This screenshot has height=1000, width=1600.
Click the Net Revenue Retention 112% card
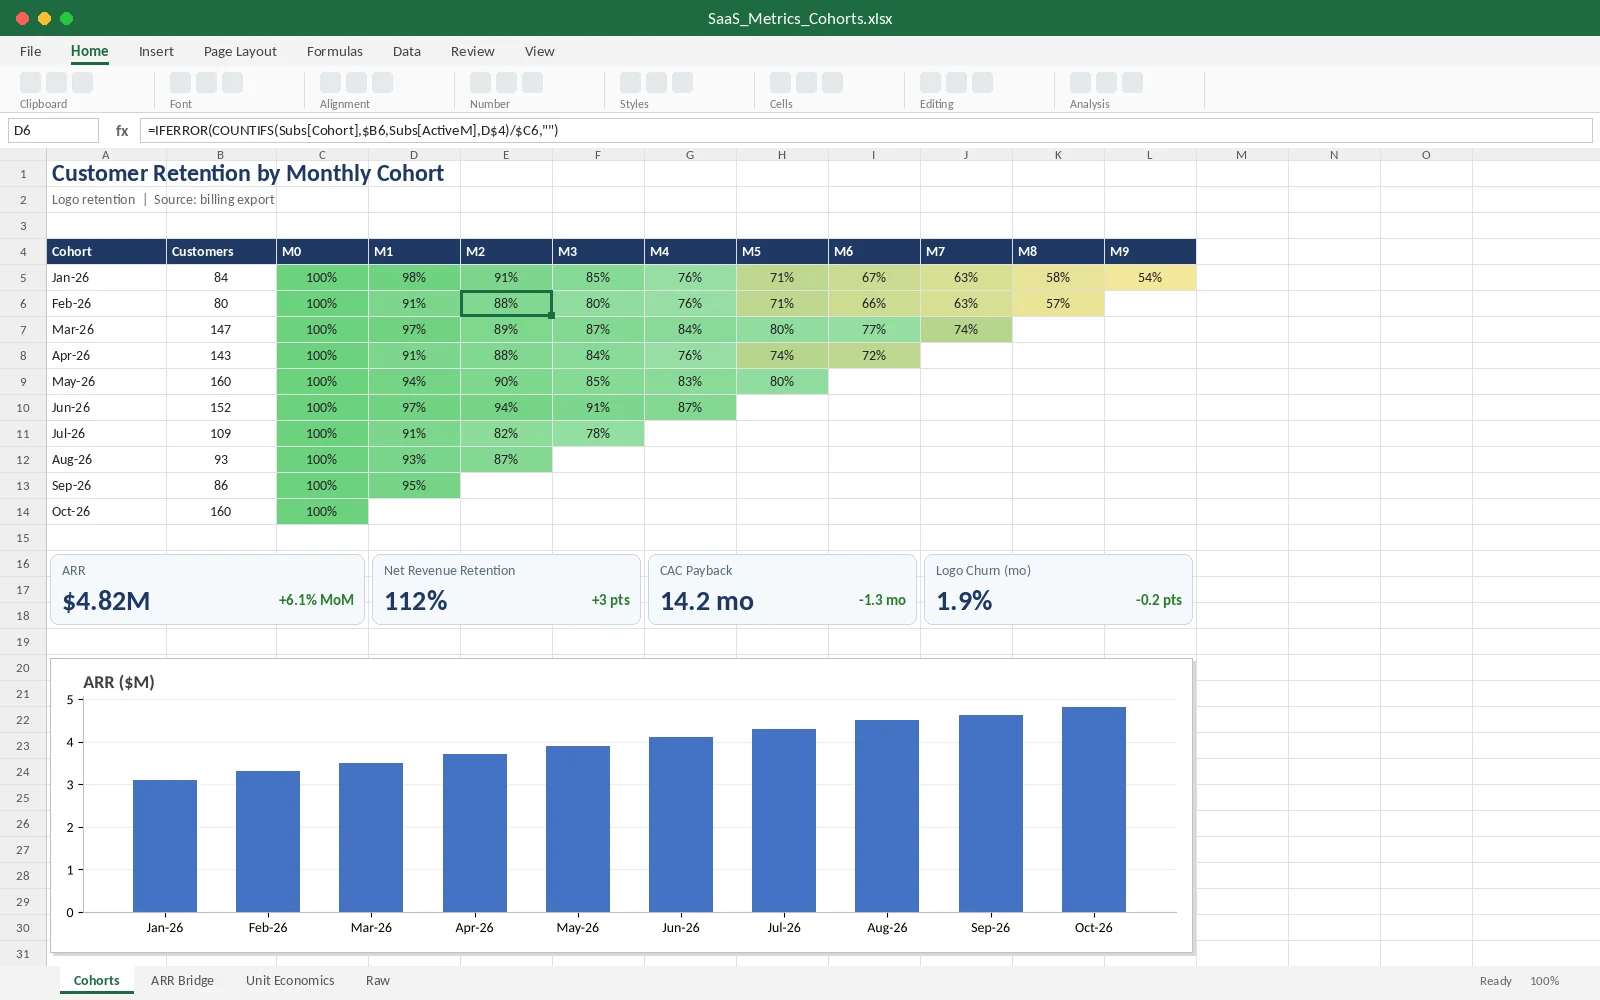506,589
